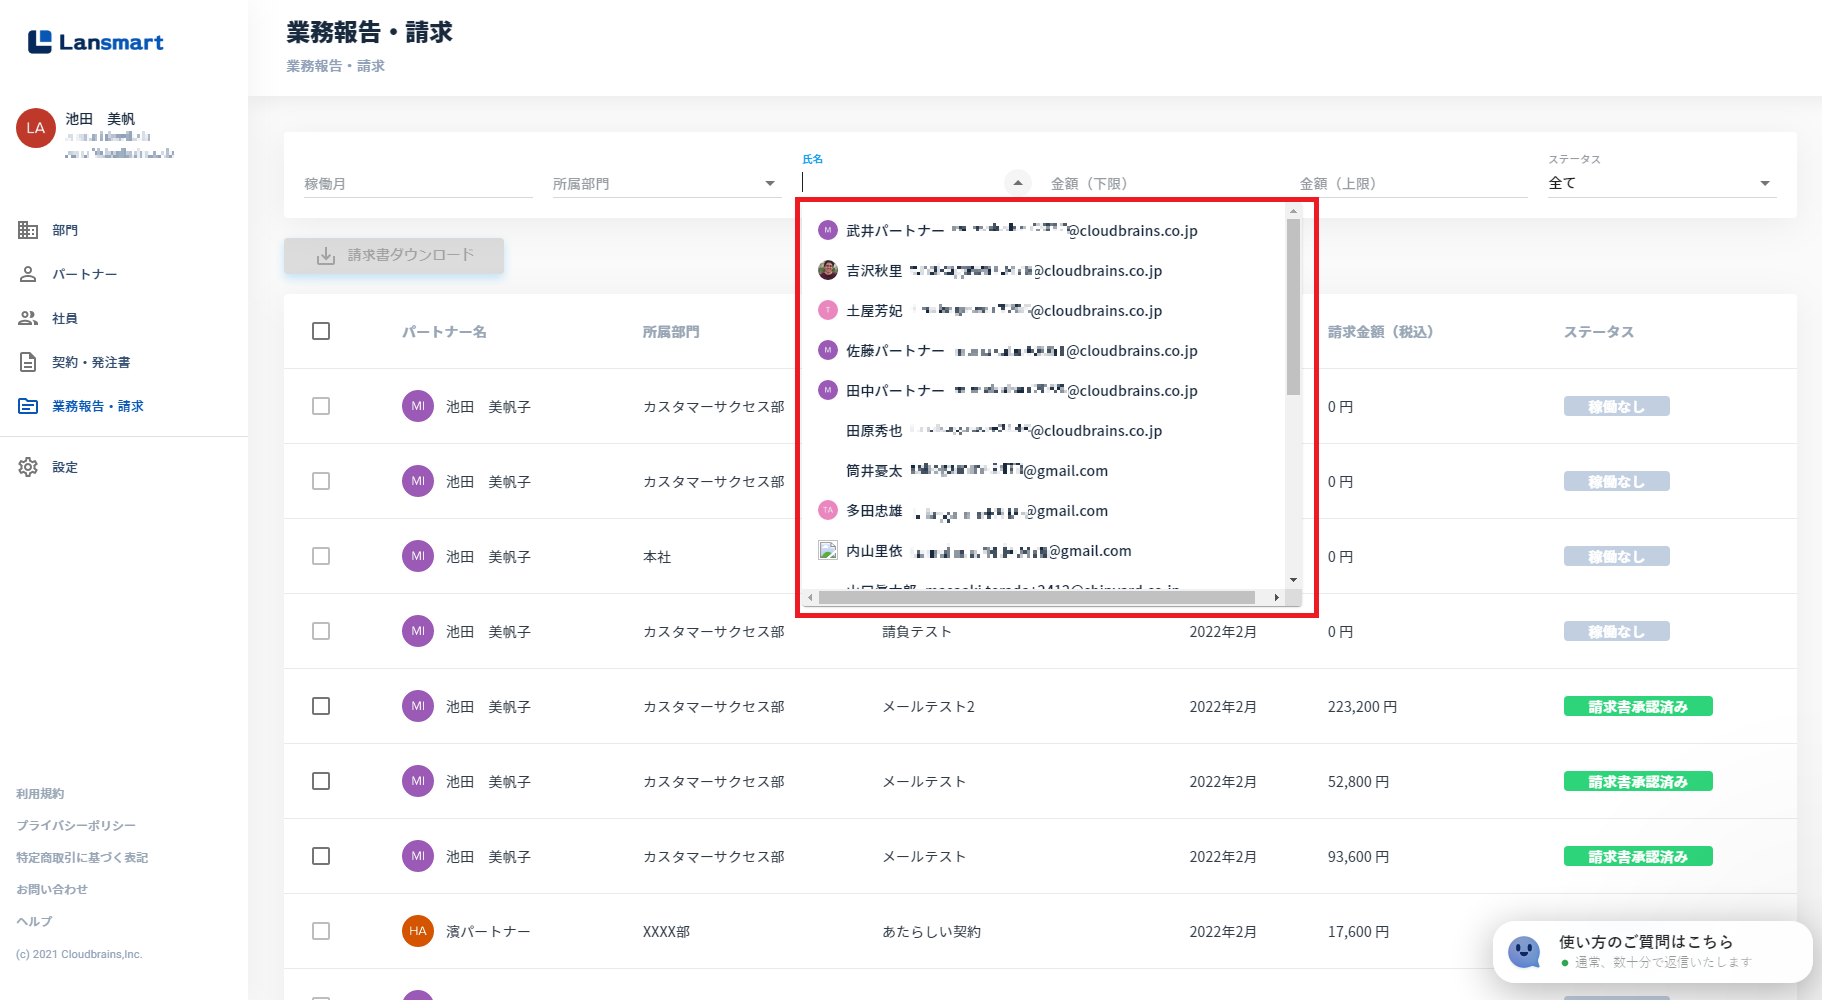Pick 筒井憂太 from the name list
The height and width of the screenshot is (1000, 1822).
coord(1044,471)
